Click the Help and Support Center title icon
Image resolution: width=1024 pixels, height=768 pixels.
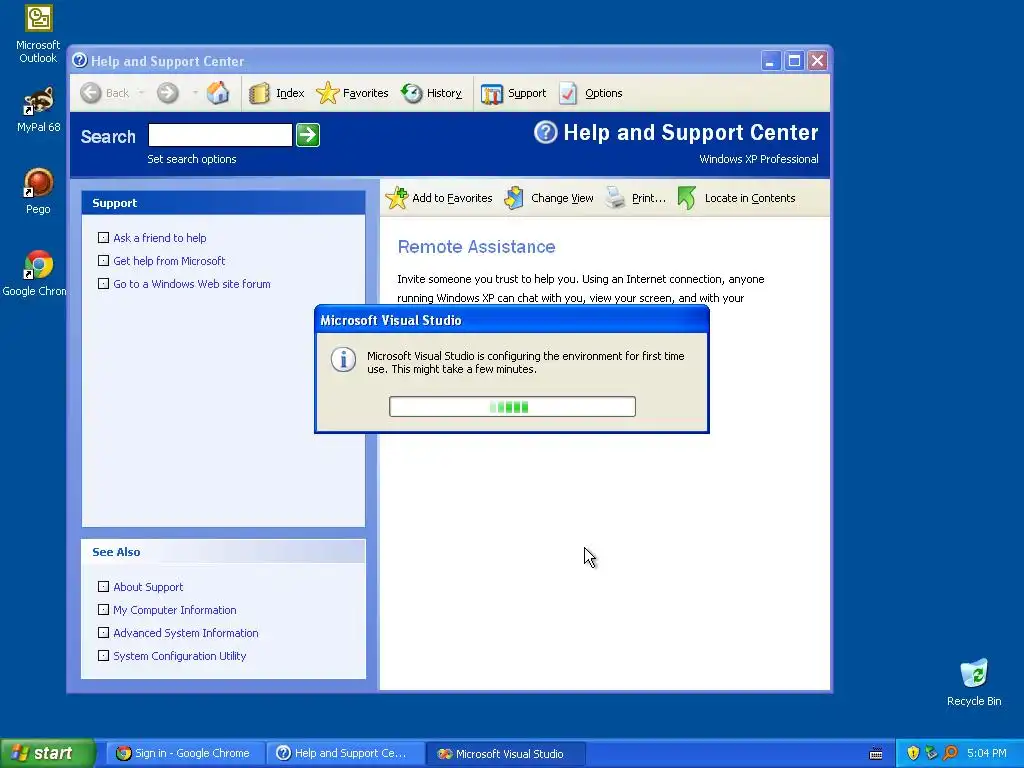click(x=80, y=61)
